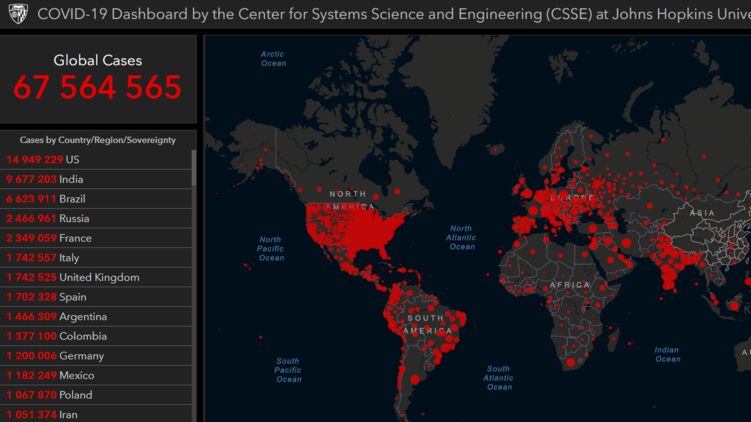Screen dimensions: 751x422
Task: Click the Johns Hopkins shield logo
Action: coord(17,15)
